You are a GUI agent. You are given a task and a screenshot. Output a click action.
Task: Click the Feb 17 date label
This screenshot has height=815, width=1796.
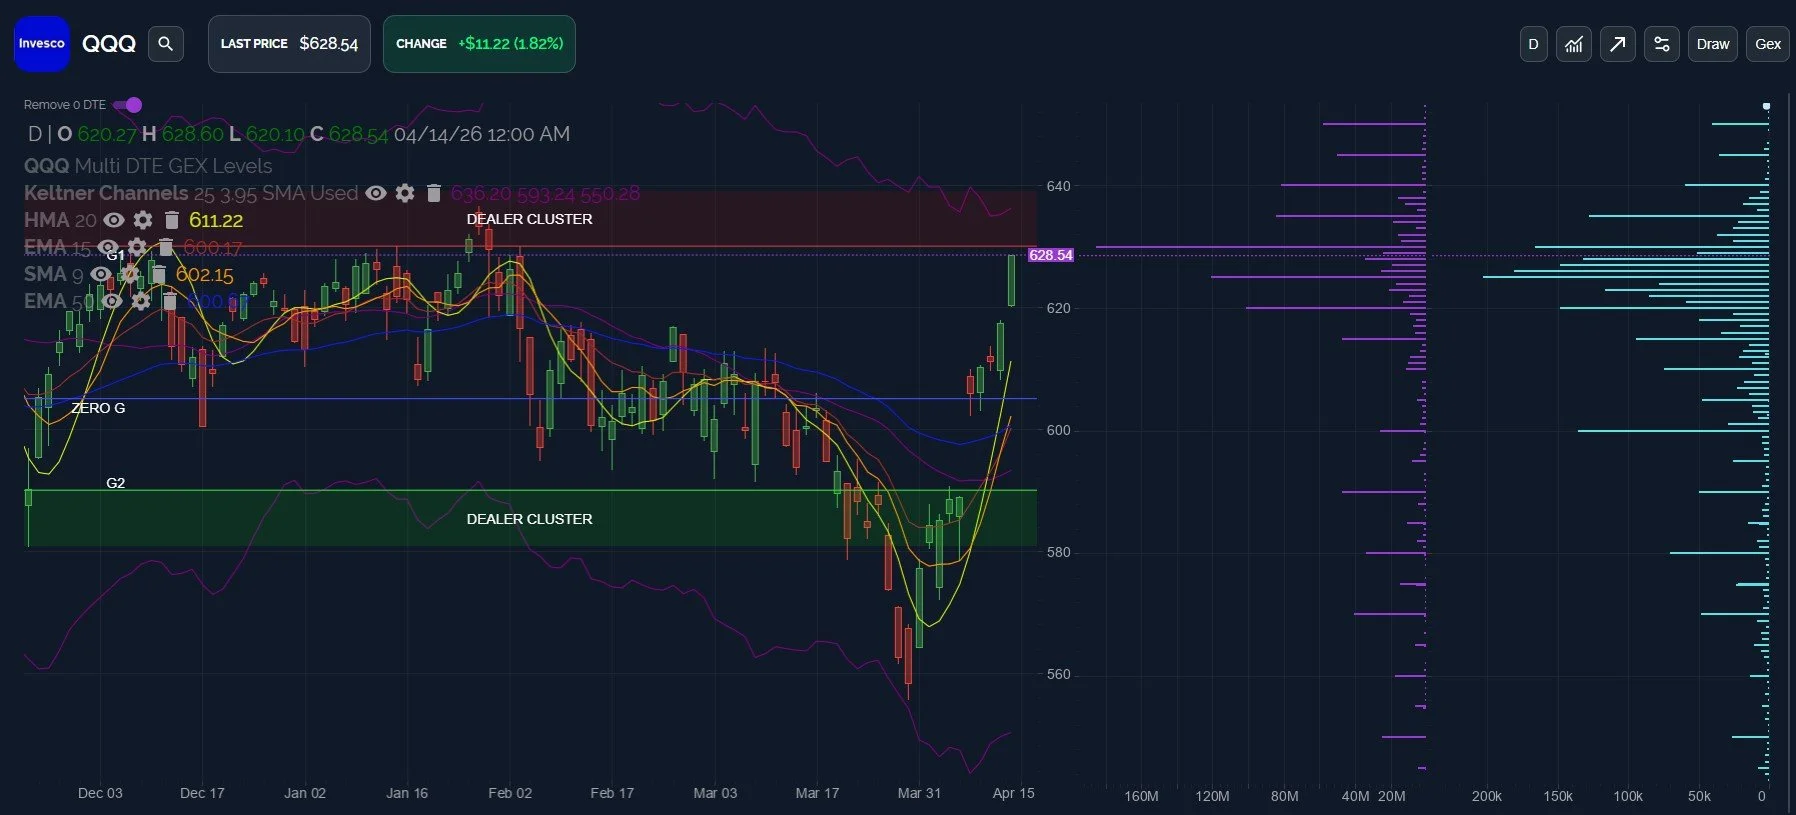pyautogui.click(x=612, y=793)
